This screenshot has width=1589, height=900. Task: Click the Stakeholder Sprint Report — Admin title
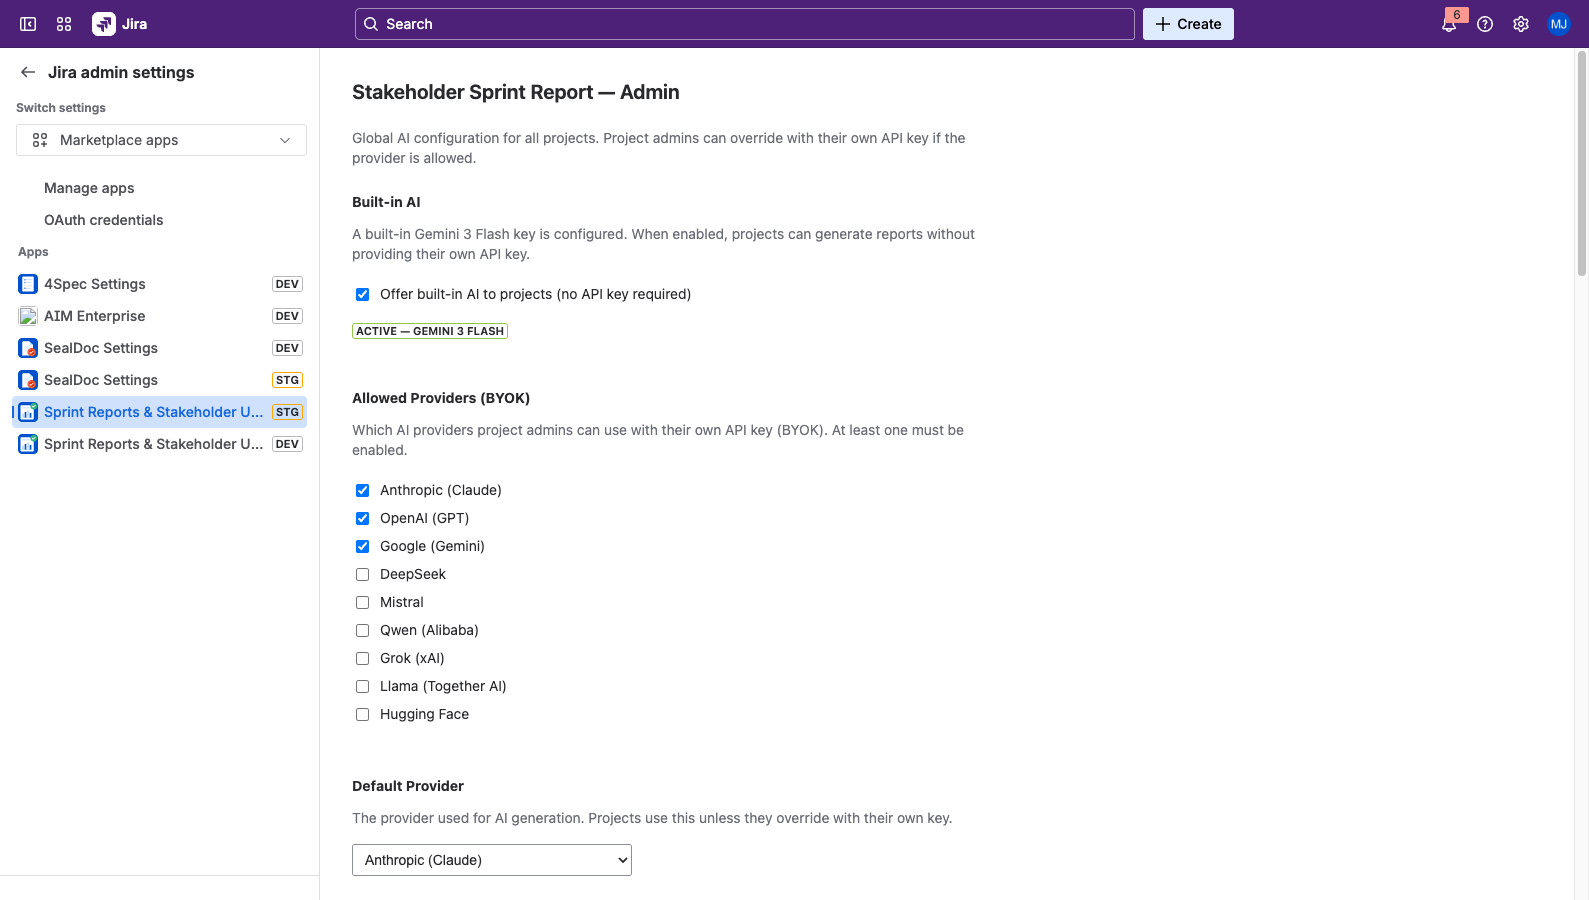pyautogui.click(x=516, y=92)
